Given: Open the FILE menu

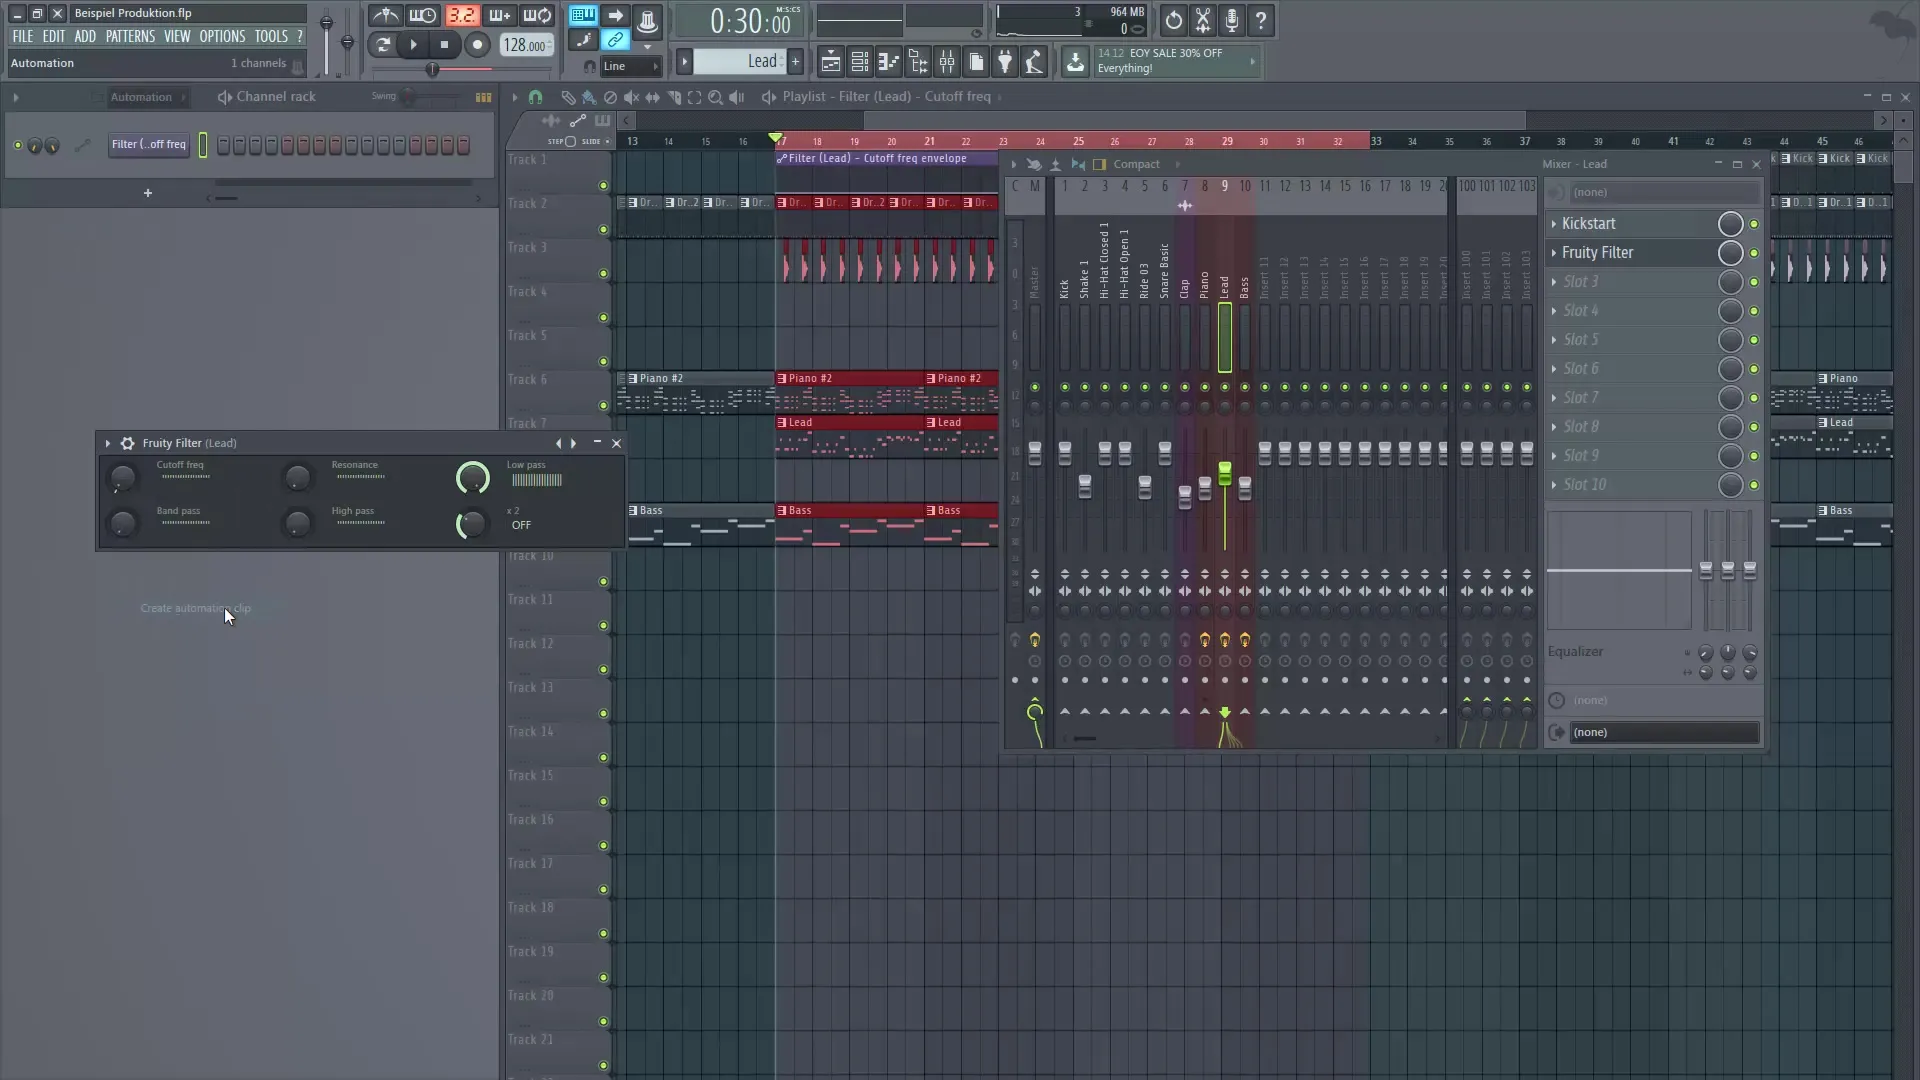Looking at the screenshot, I should pos(22,36).
